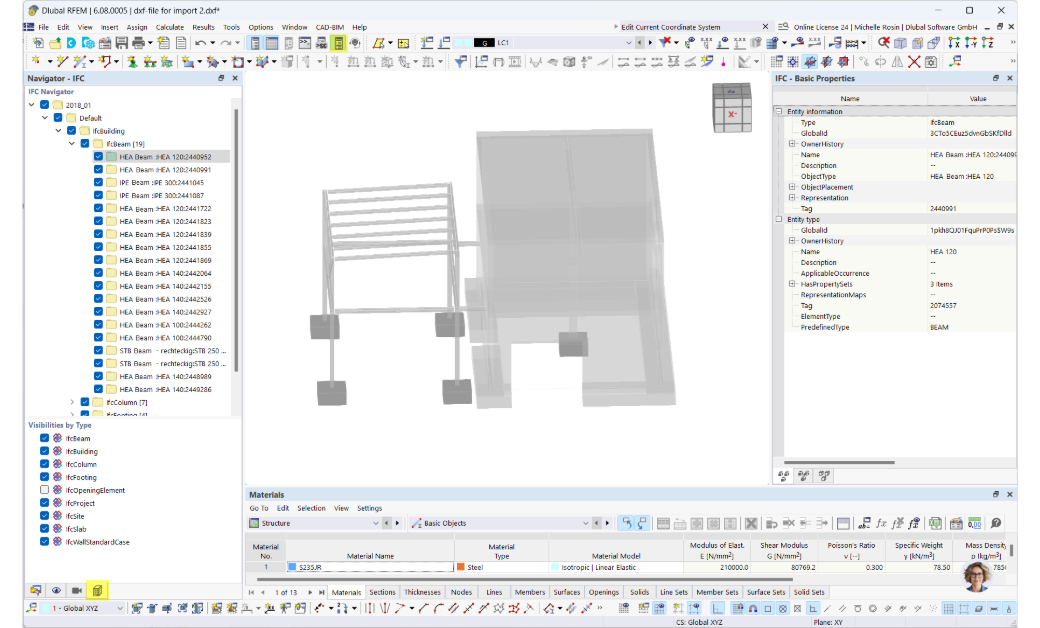
Task: Open the CAD-BIM menu
Action: (330, 27)
